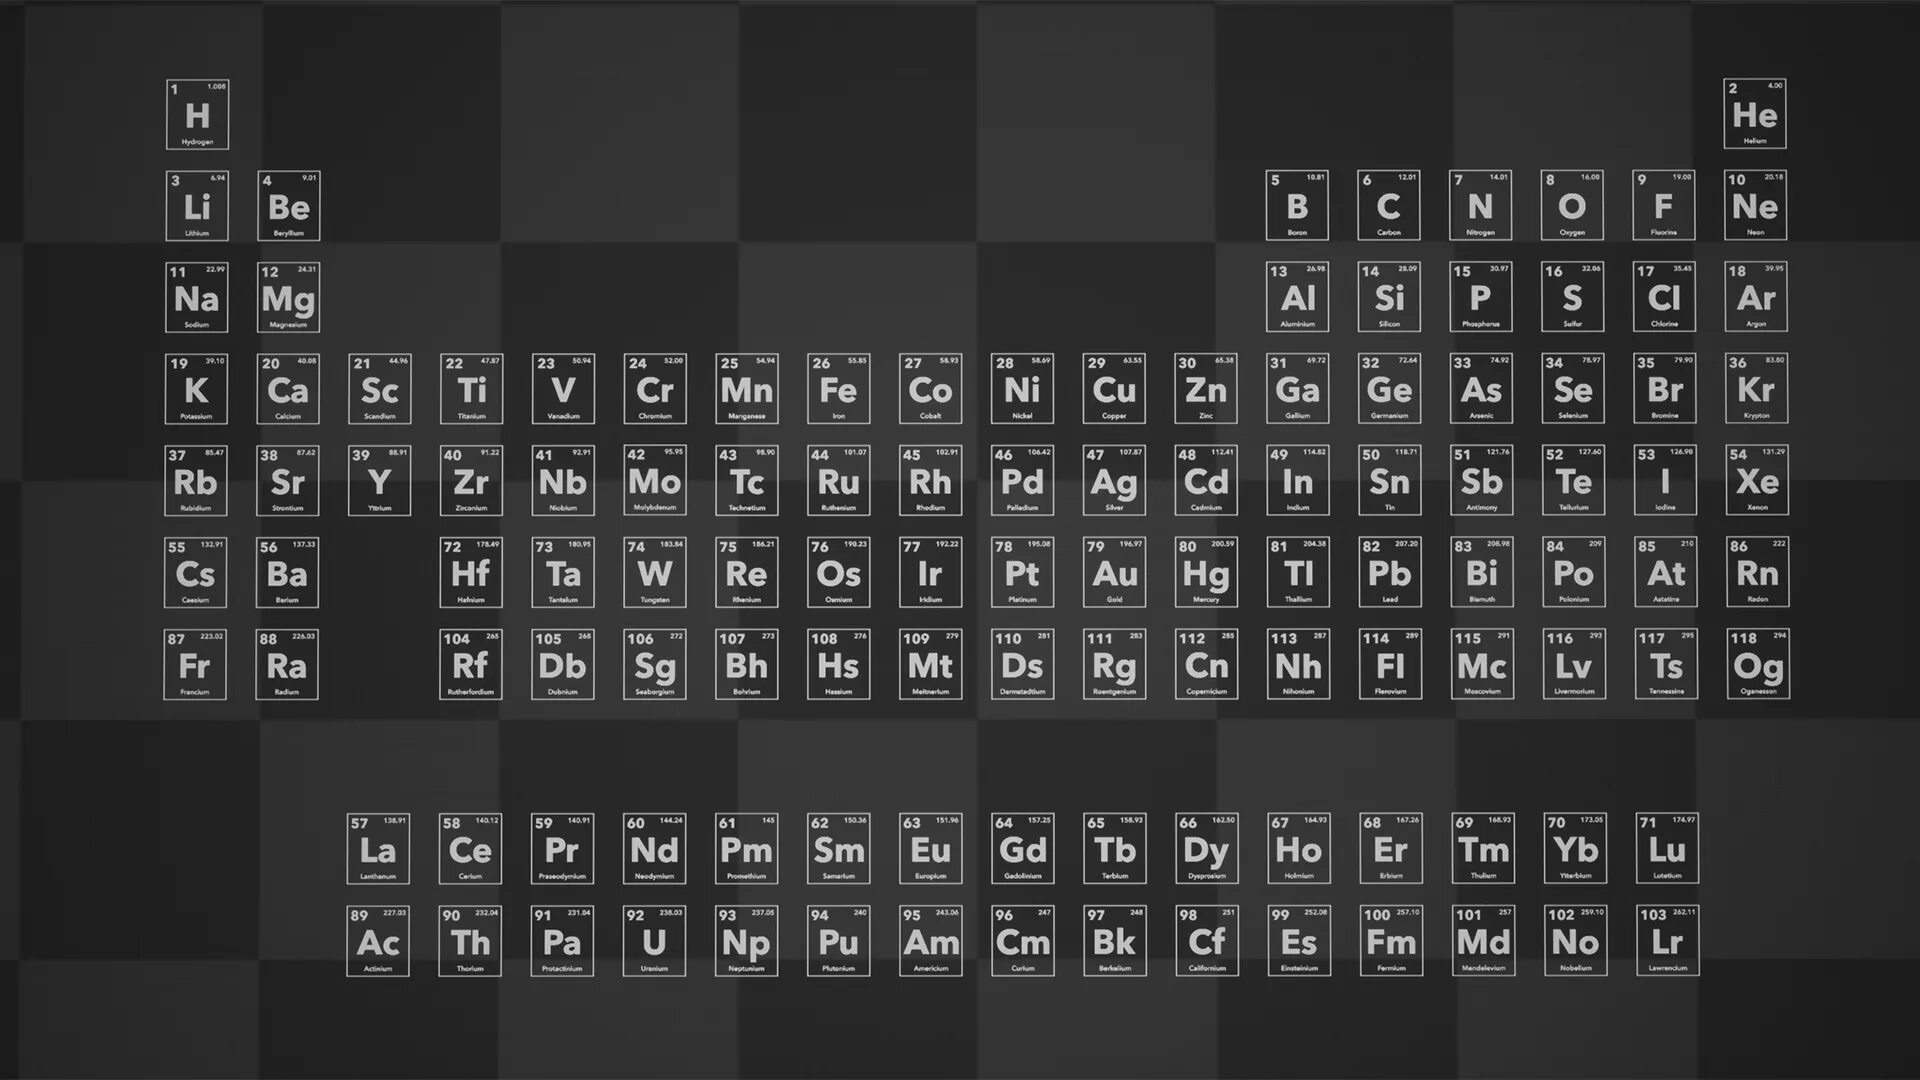This screenshot has width=1920, height=1080.
Task: Select the Copper (Cu) tile
Action: pos(1114,389)
